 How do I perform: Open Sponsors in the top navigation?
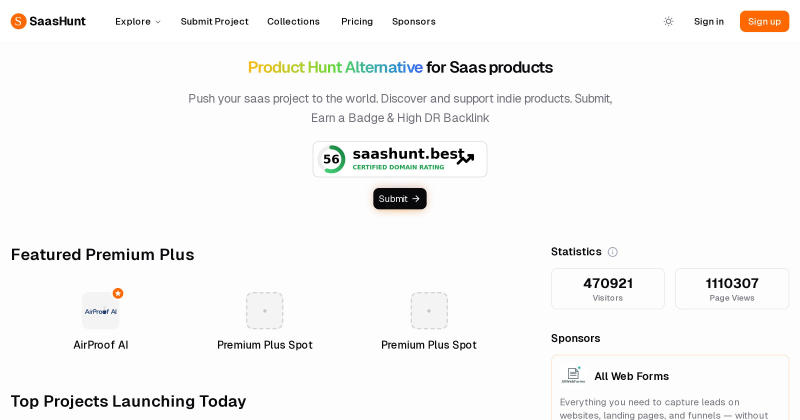414,21
